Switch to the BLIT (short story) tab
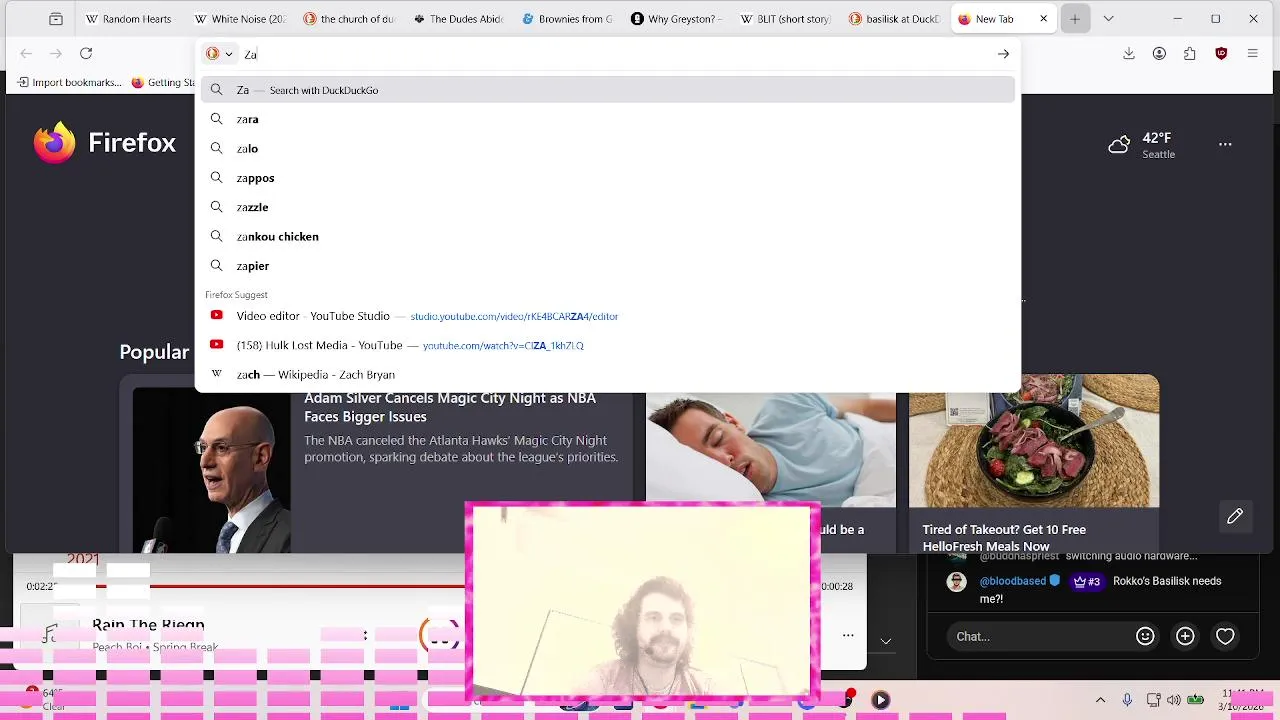The height and width of the screenshot is (720, 1280). (x=785, y=19)
